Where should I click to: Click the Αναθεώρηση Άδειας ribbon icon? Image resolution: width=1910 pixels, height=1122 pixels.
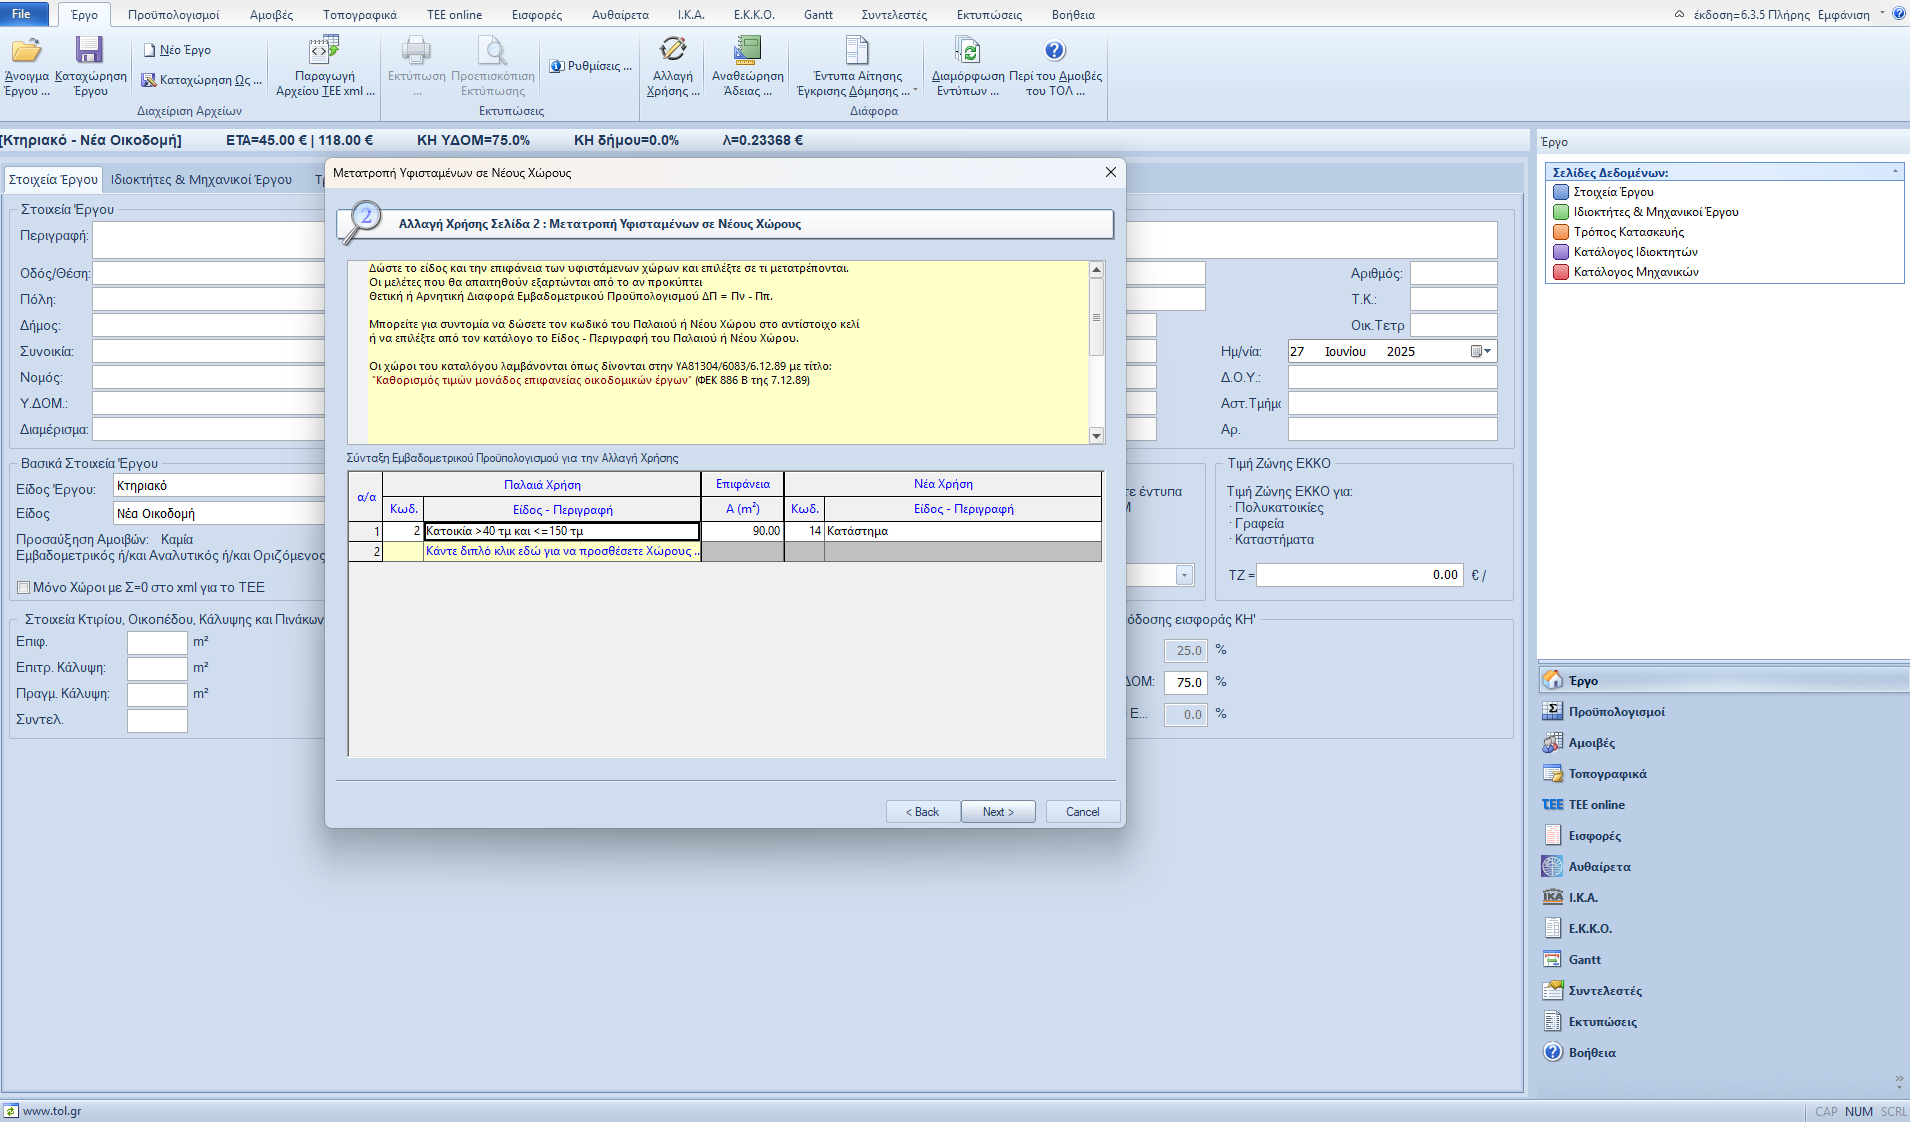point(747,51)
